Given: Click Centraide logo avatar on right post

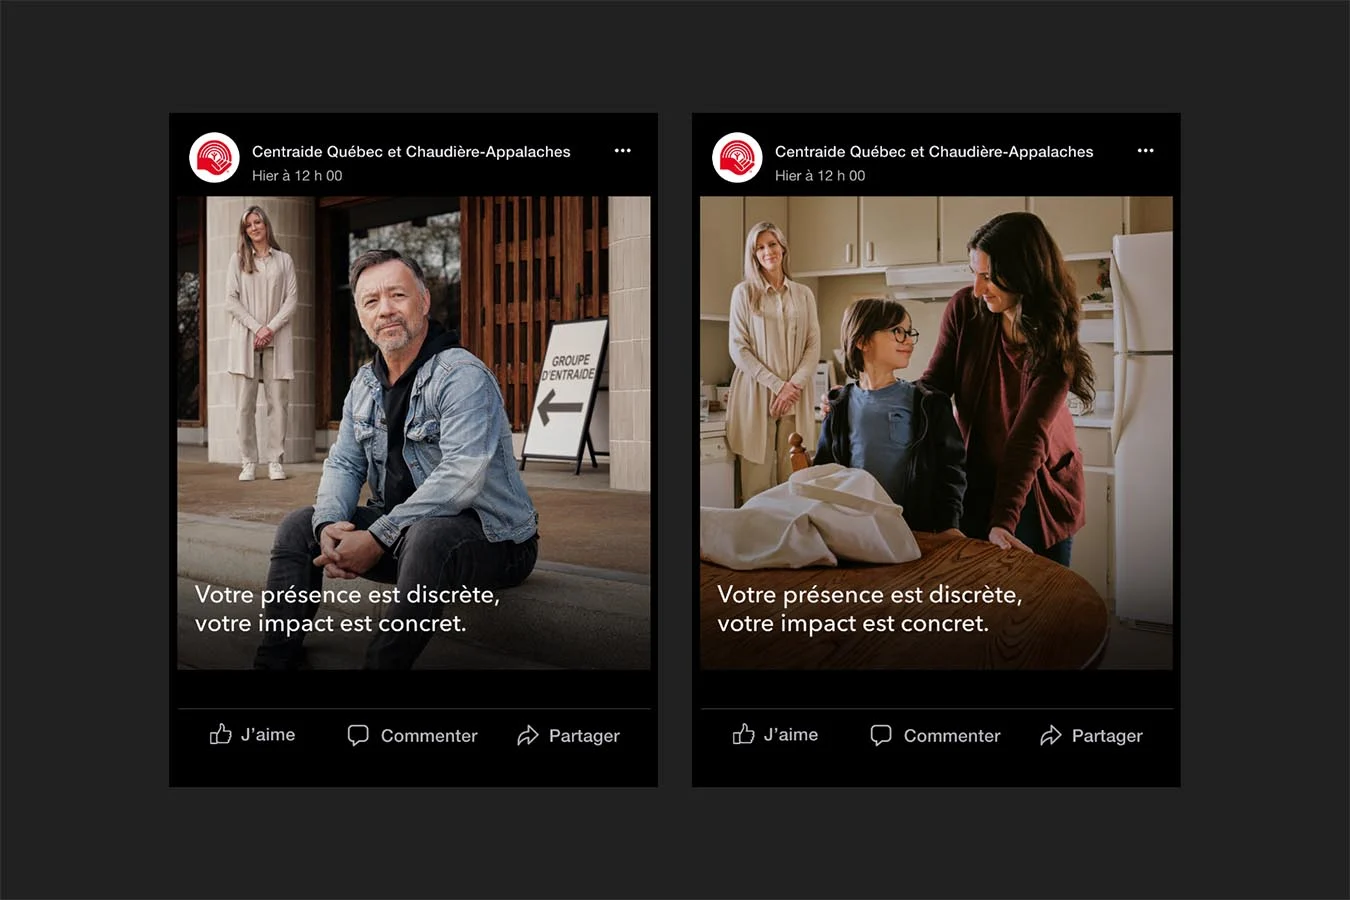Looking at the screenshot, I should tap(737, 158).
